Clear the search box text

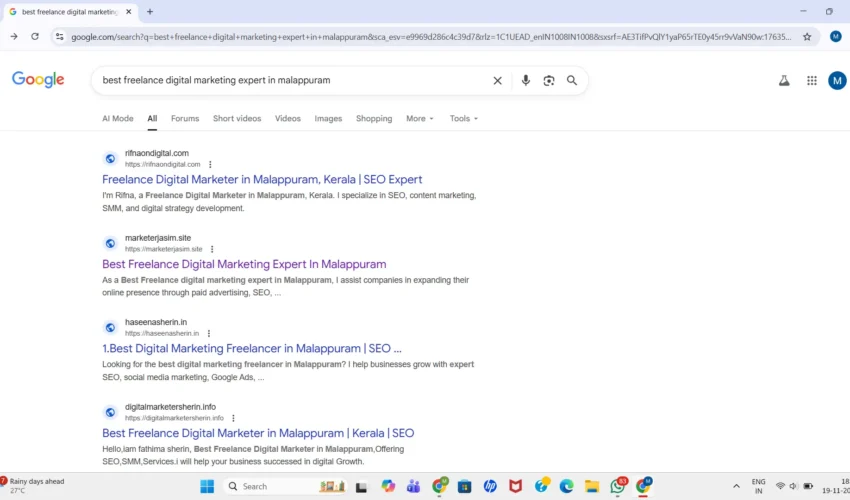(497, 81)
